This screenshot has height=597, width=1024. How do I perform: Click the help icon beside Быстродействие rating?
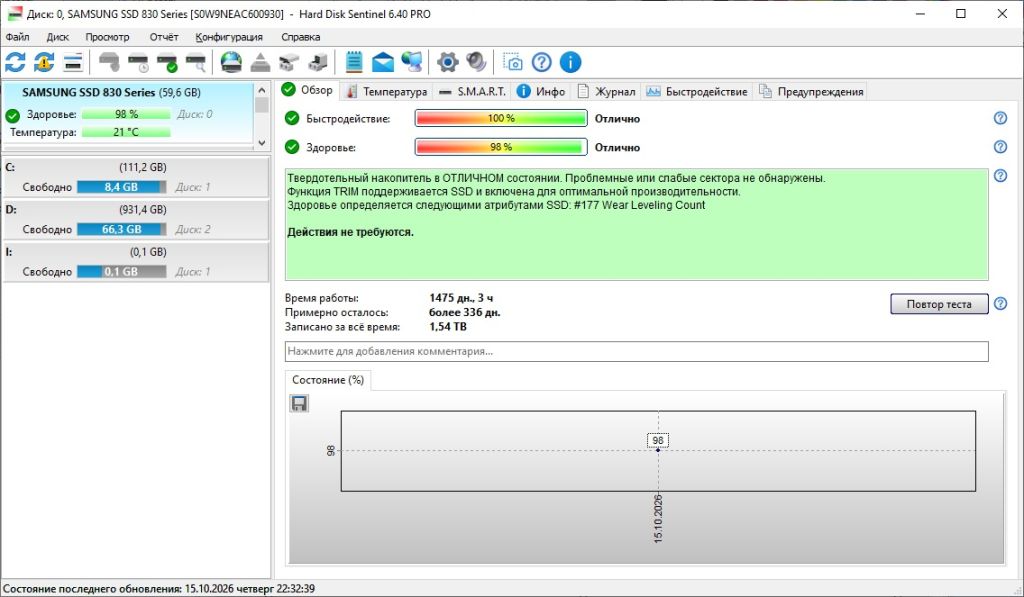click(1000, 118)
